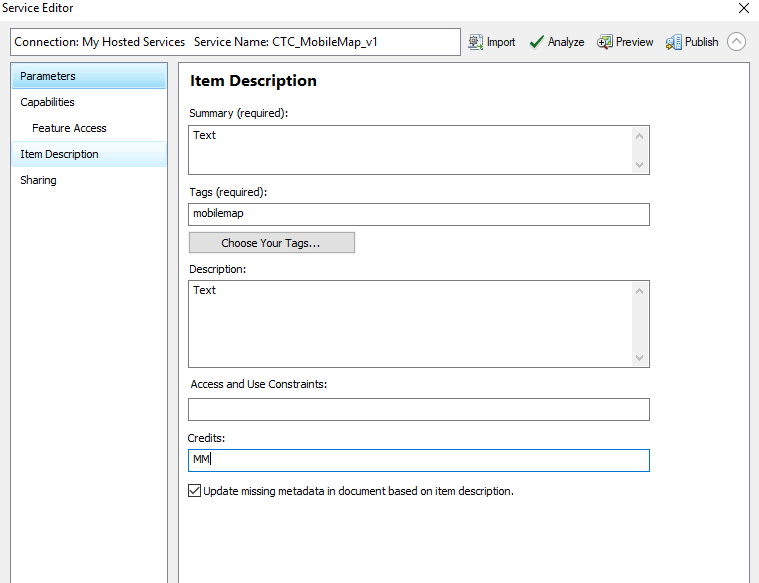Screen dimensions: 759x583
Task: Click the Tags field containing mobilemap
Action: point(418,214)
